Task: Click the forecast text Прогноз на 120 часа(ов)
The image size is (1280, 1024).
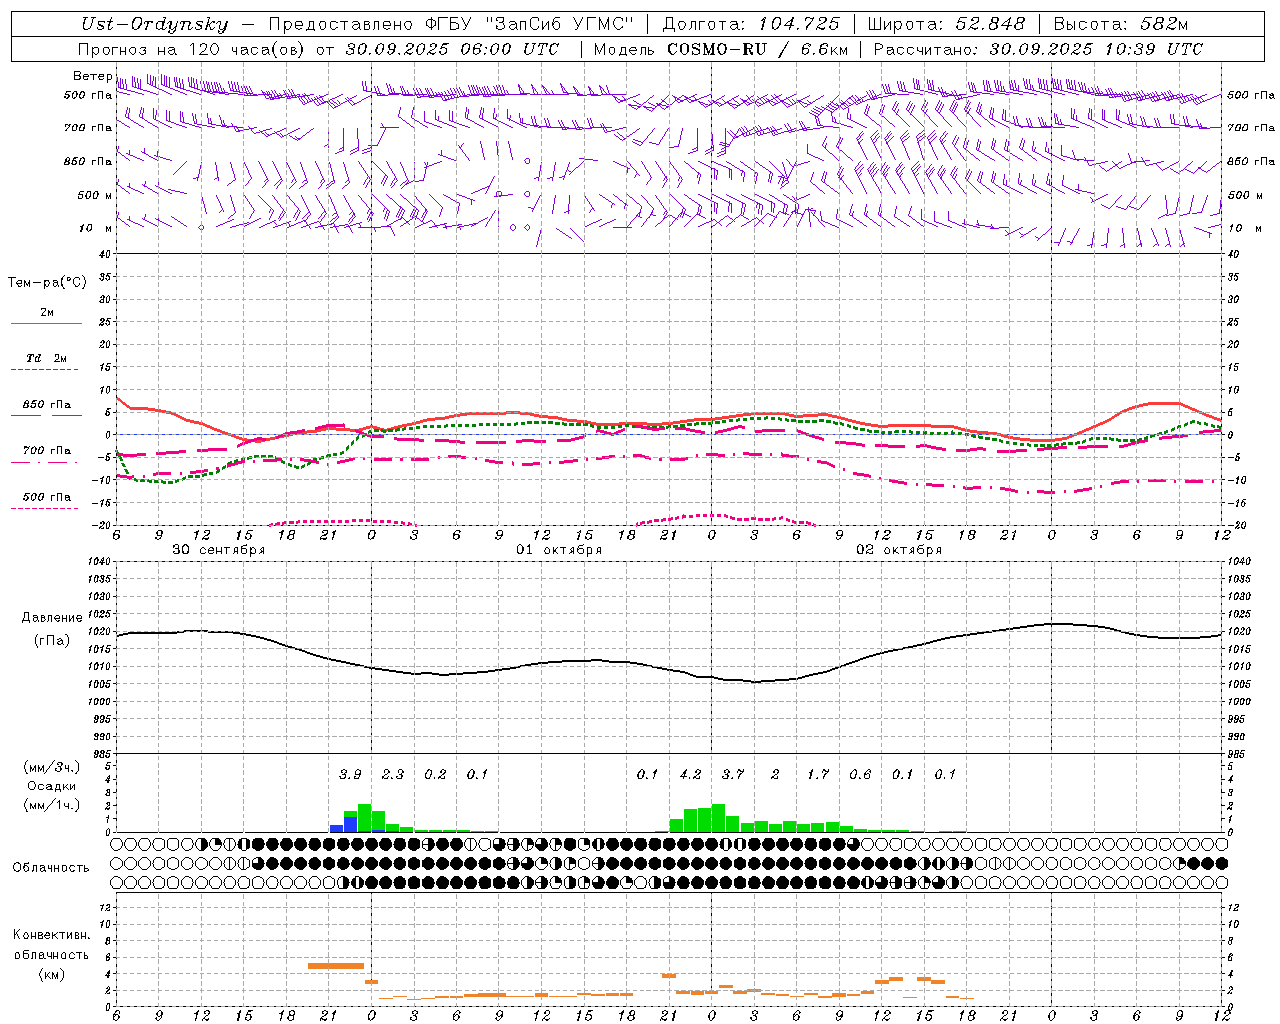Action: coord(192,49)
